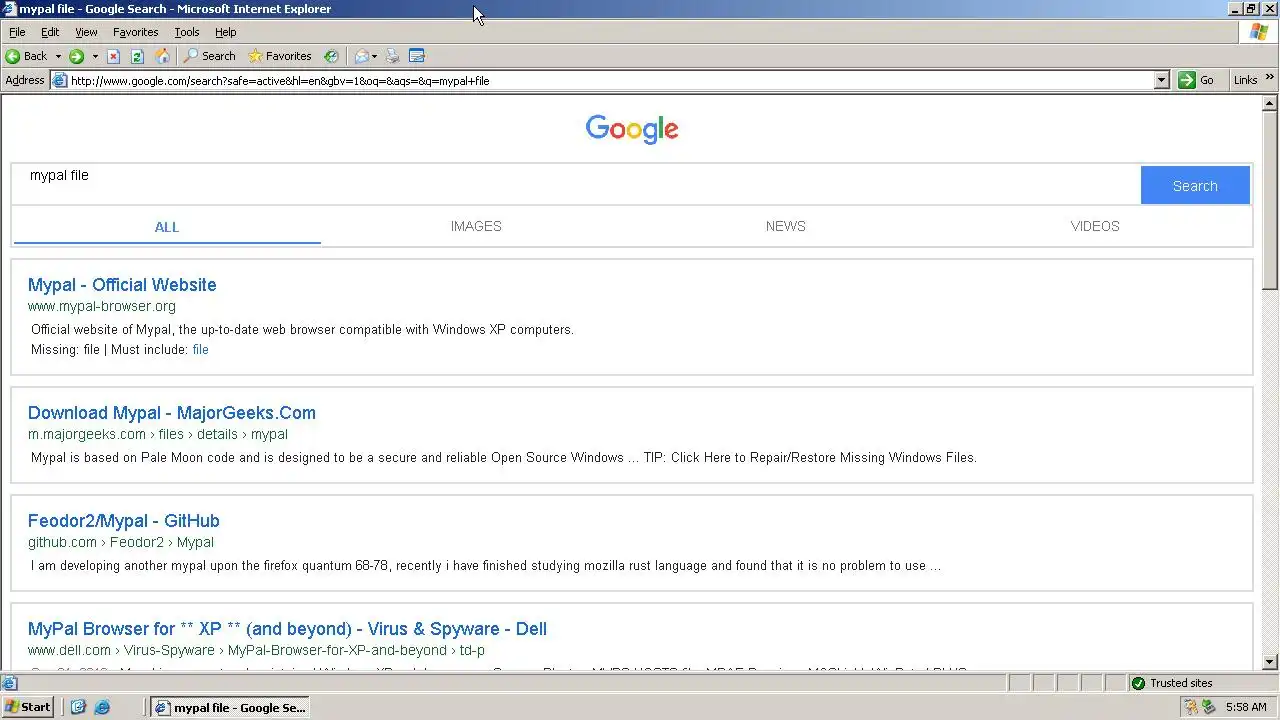
Task: Click the network system tray icon
Action: point(1208,707)
